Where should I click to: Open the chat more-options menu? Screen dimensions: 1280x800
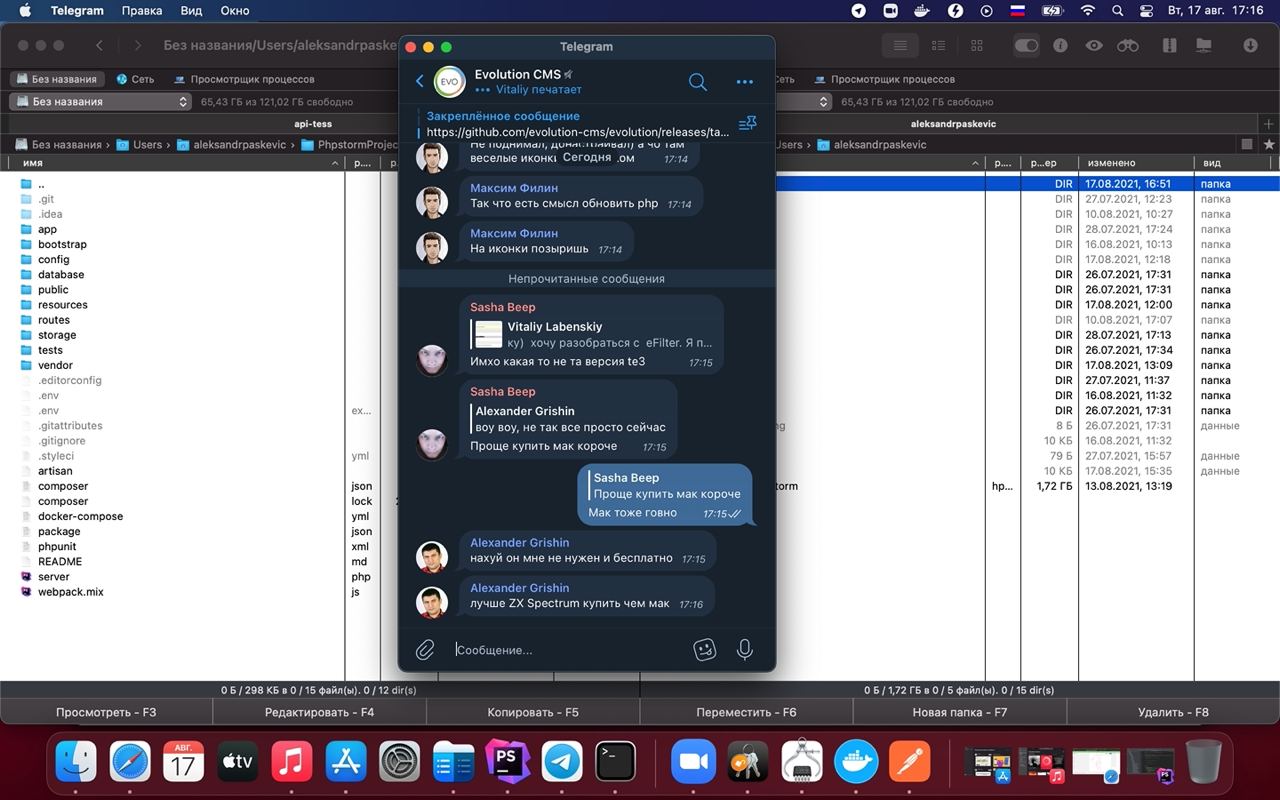click(x=744, y=82)
